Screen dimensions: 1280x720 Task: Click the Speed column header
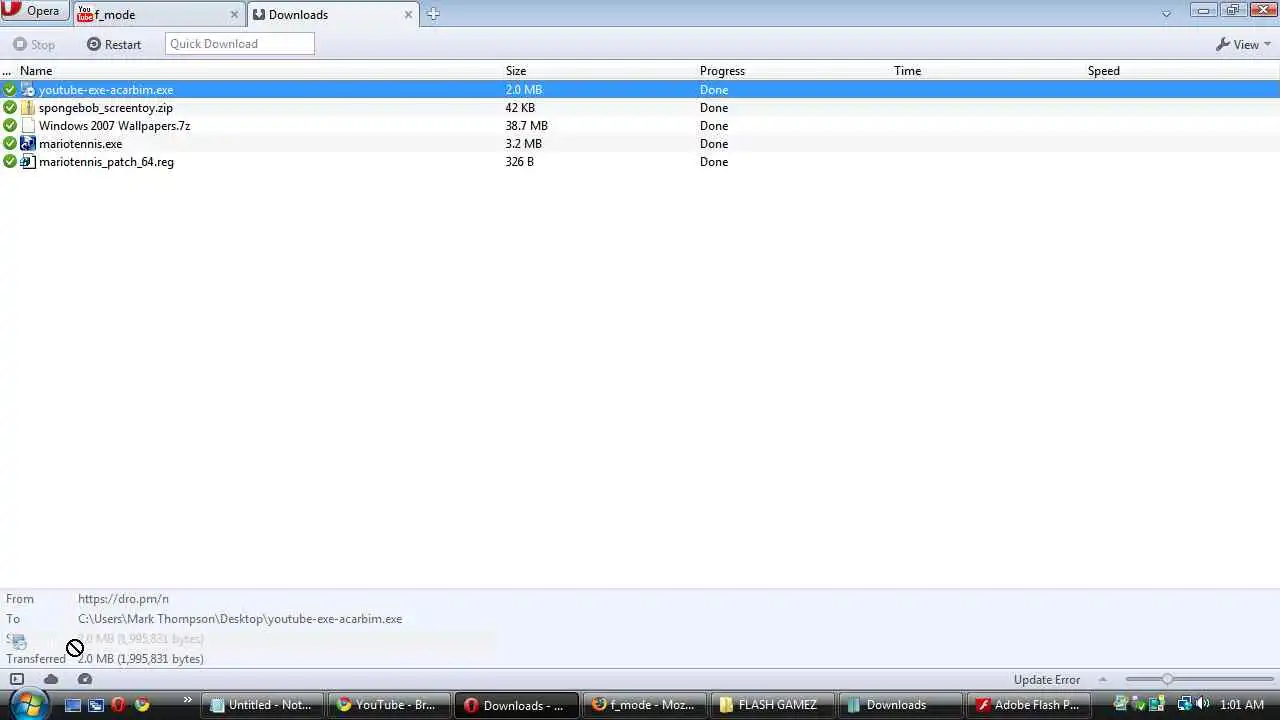1181,71
